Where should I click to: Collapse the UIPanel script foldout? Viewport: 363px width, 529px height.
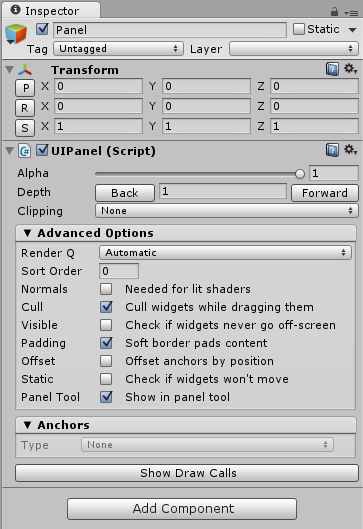point(9,151)
